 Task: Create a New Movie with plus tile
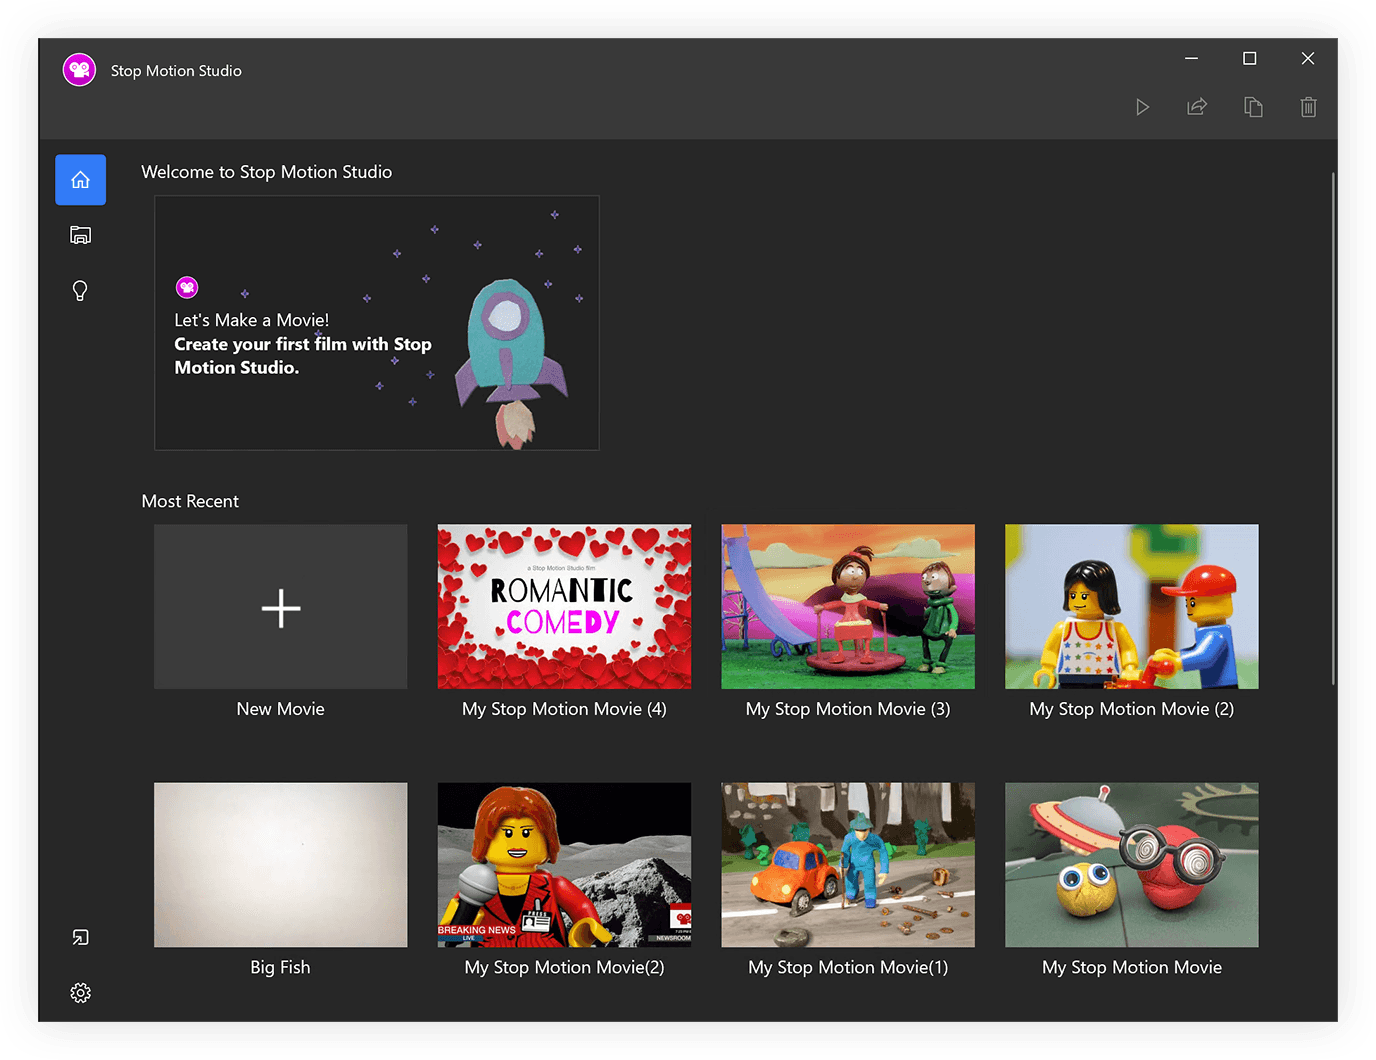[x=280, y=607]
